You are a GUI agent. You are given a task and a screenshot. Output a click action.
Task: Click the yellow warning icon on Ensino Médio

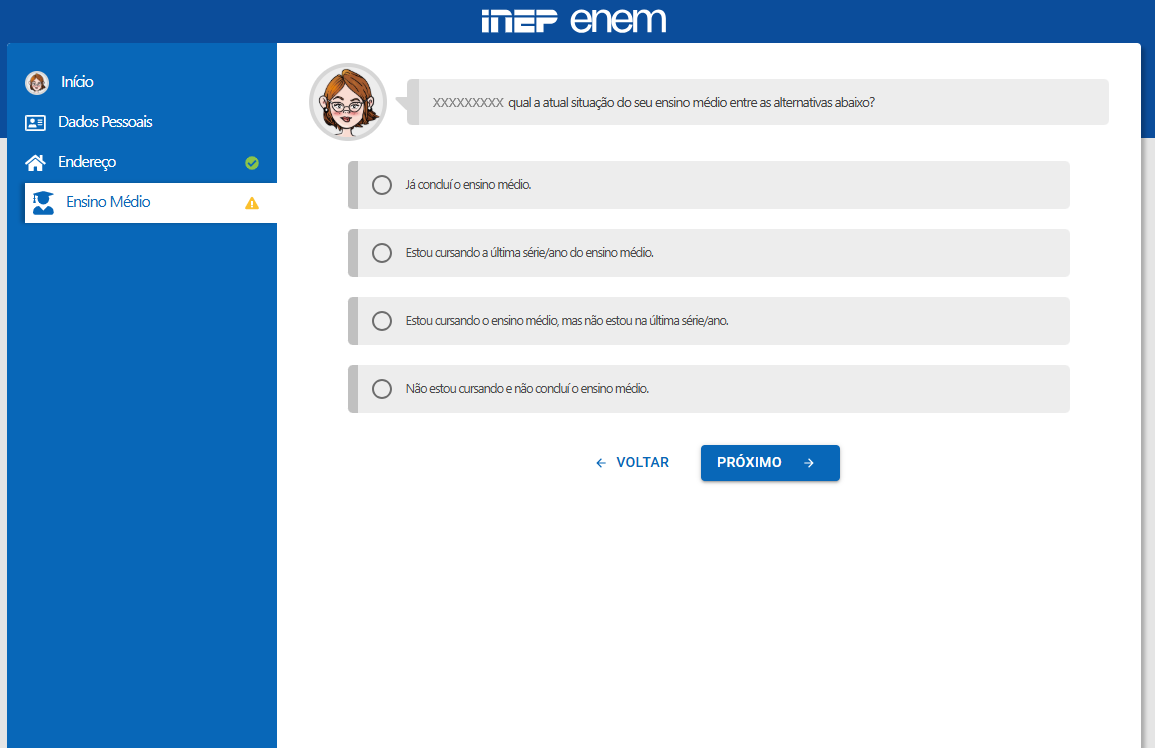coord(253,203)
